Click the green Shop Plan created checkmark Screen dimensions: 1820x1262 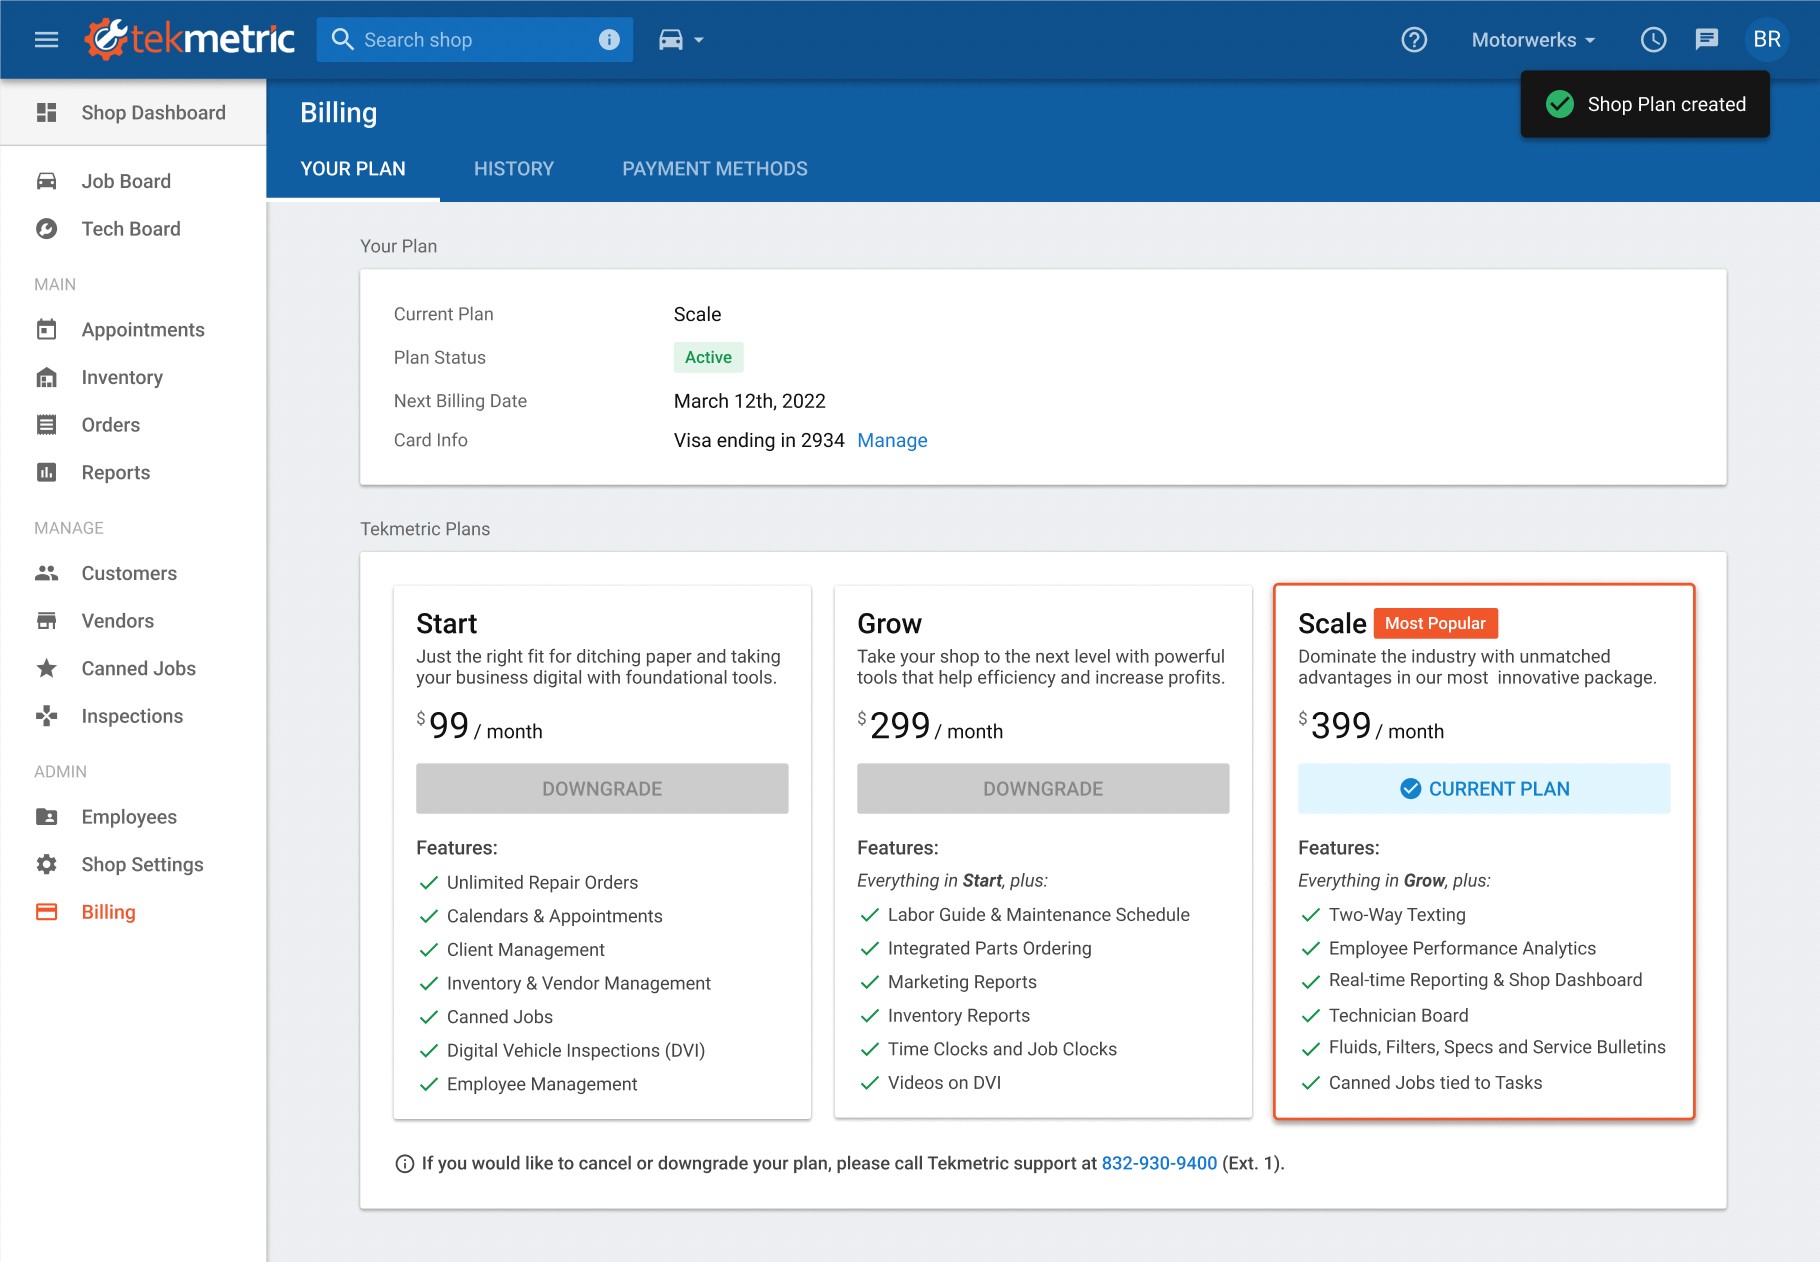pyautogui.click(x=1559, y=104)
